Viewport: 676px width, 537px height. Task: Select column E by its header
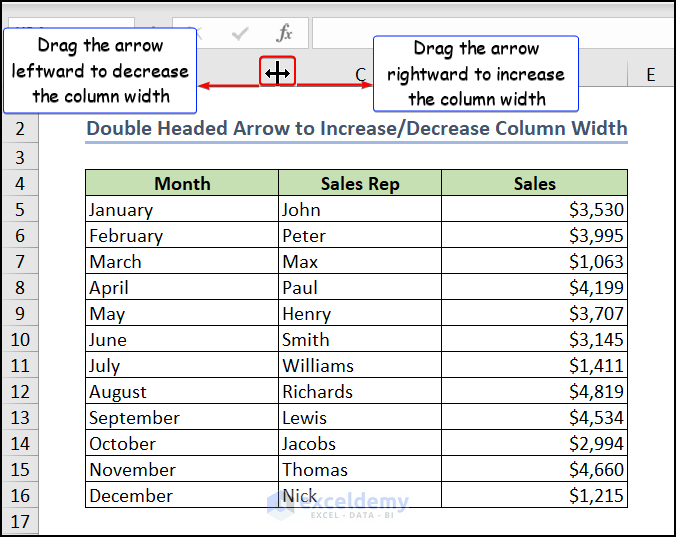coord(651,74)
